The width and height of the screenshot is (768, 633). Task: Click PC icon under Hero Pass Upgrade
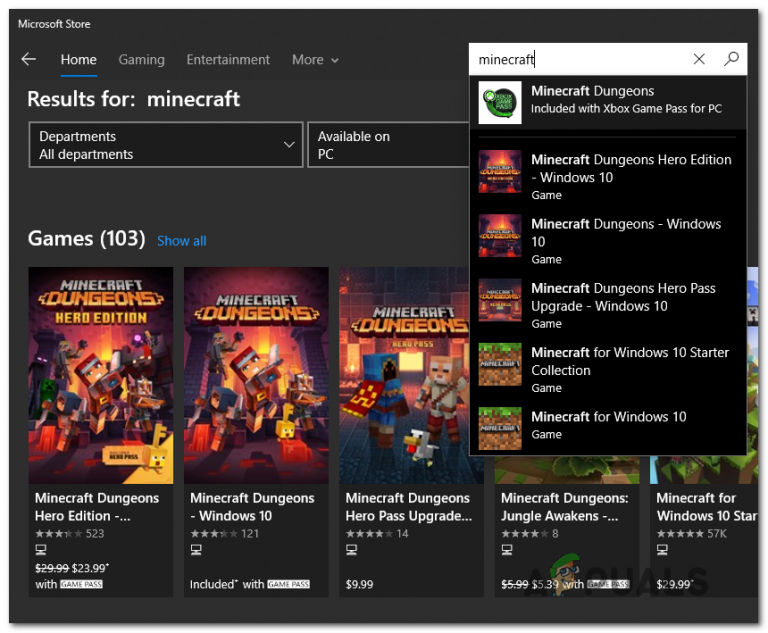pos(352,550)
